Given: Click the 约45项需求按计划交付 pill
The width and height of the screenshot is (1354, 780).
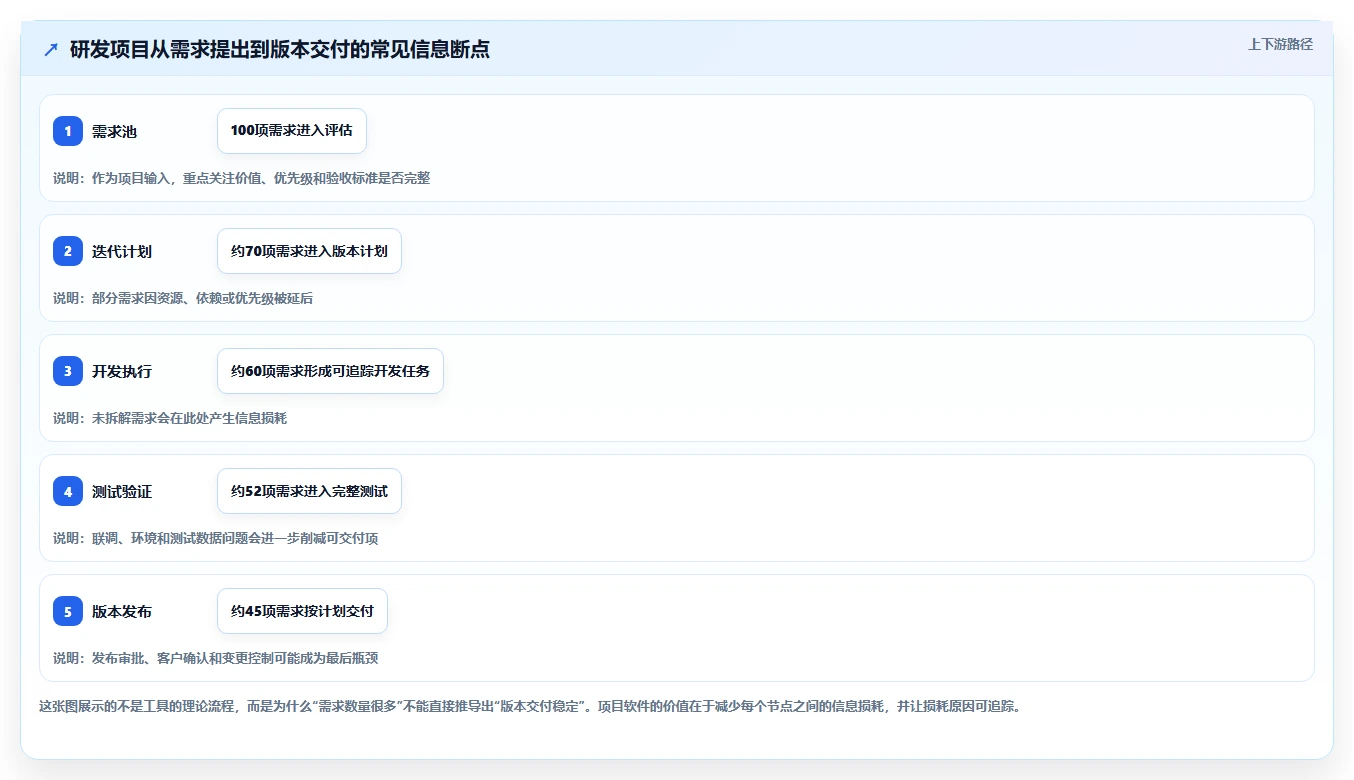Looking at the screenshot, I should 302,611.
